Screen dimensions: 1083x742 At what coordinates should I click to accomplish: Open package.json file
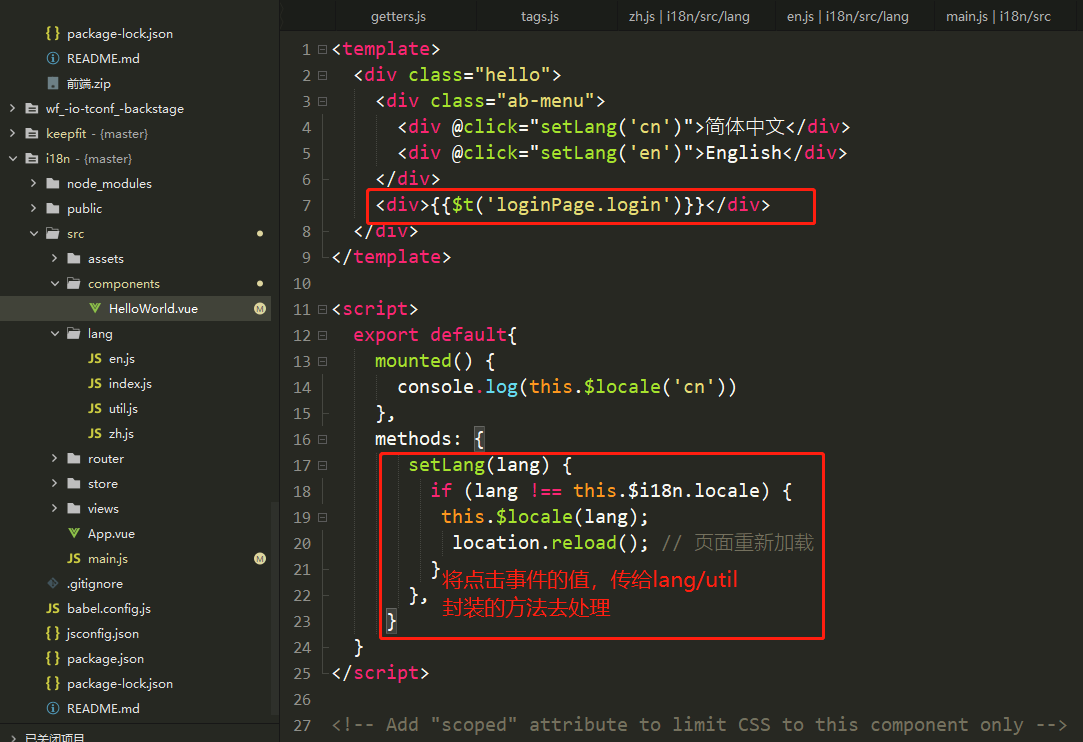(105, 658)
